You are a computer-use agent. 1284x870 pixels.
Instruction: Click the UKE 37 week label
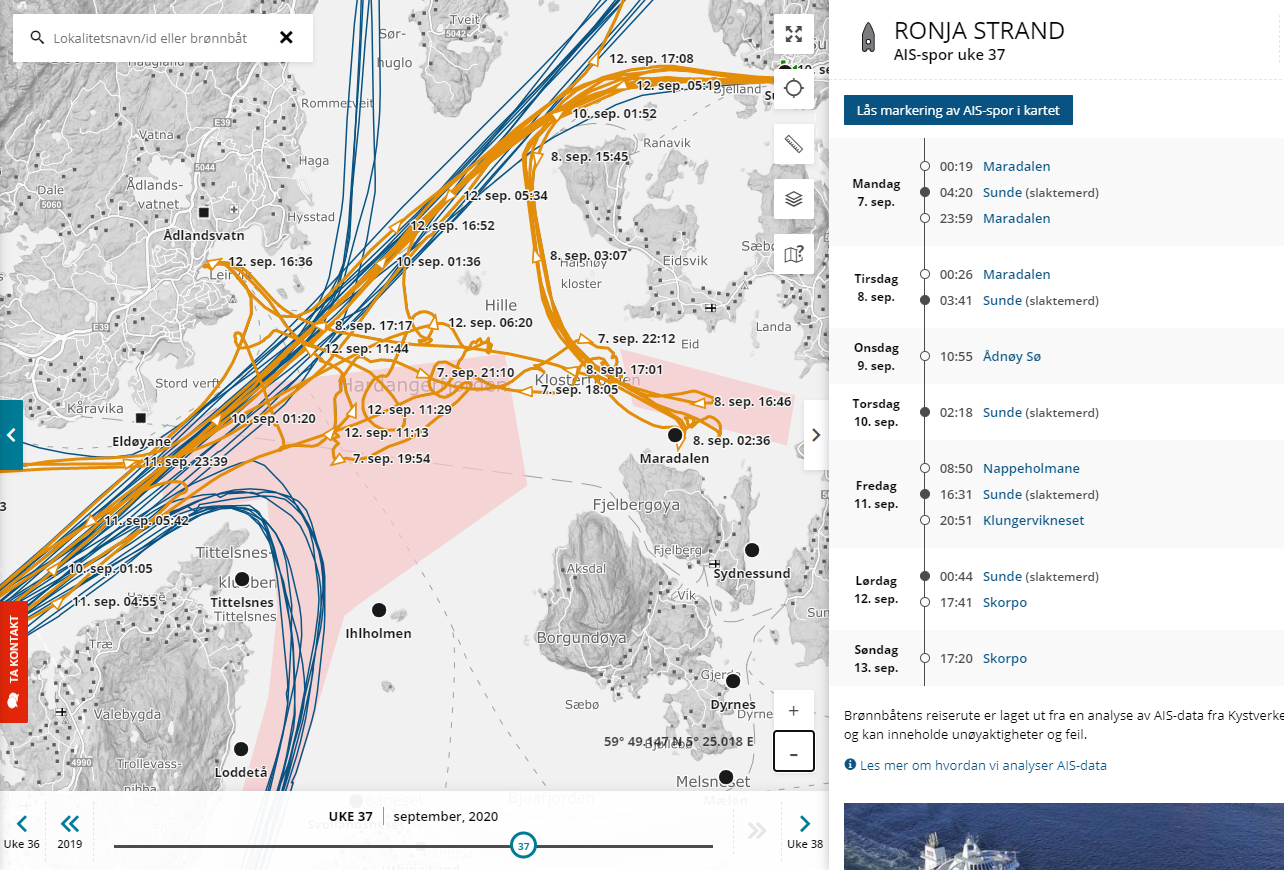pos(350,816)
